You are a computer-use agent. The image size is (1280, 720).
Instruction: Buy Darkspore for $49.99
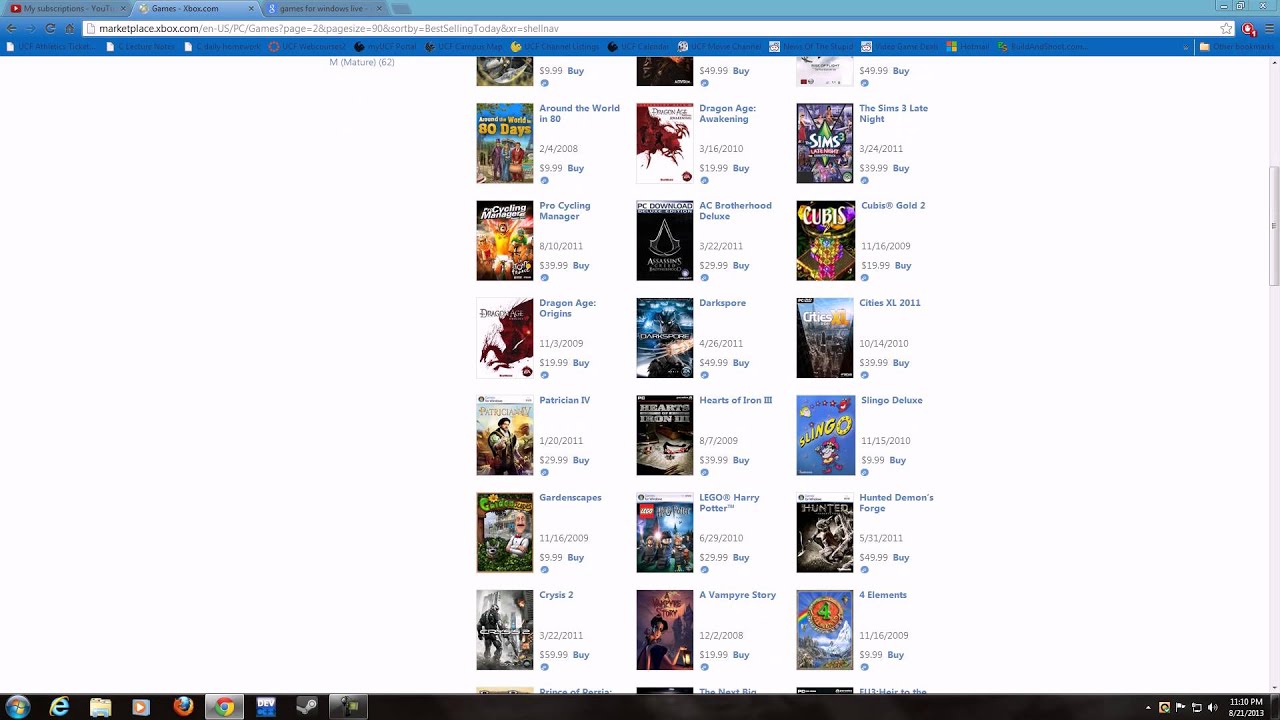point(740,363)
